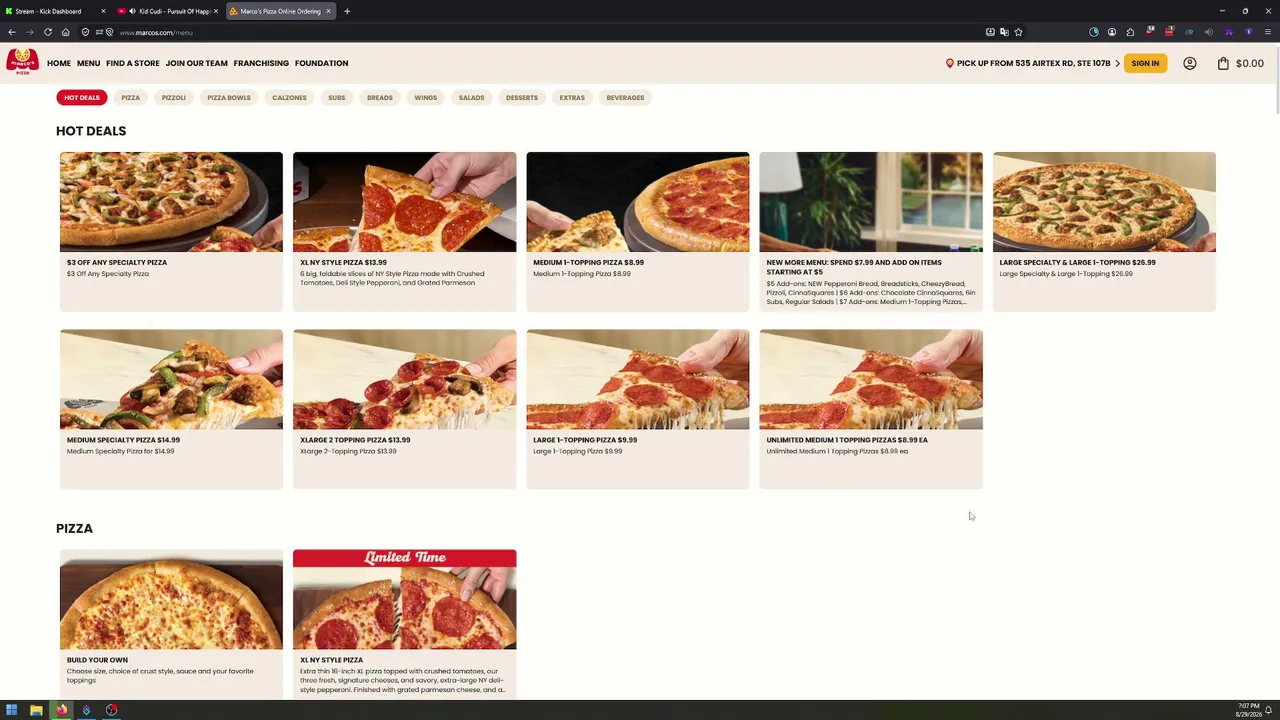Click the yellow SIGN IN button

pos(1145,63)
